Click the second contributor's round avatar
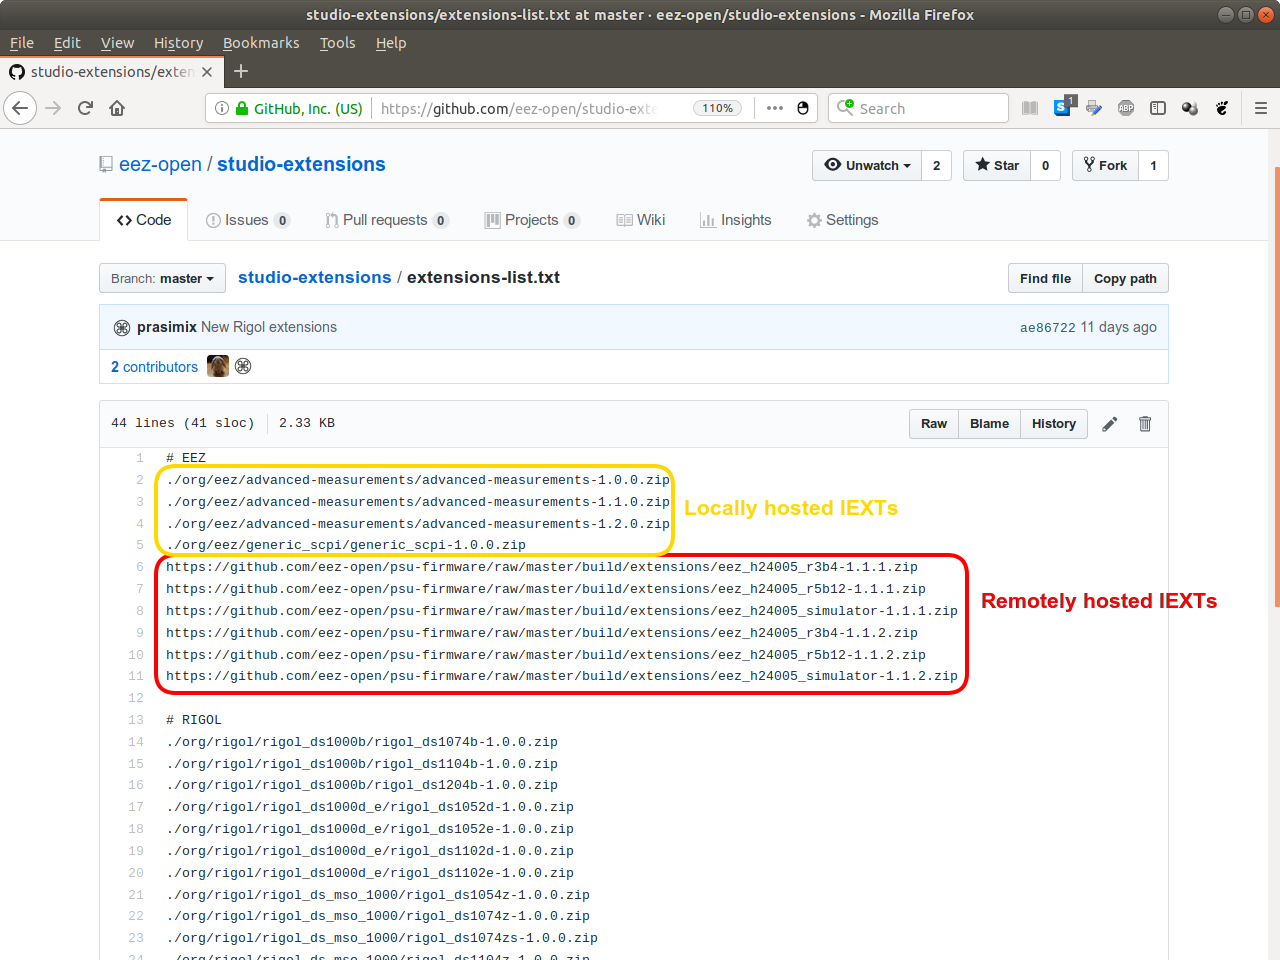1280x960 pixels. pyautogui.click(x=243, y=366)
